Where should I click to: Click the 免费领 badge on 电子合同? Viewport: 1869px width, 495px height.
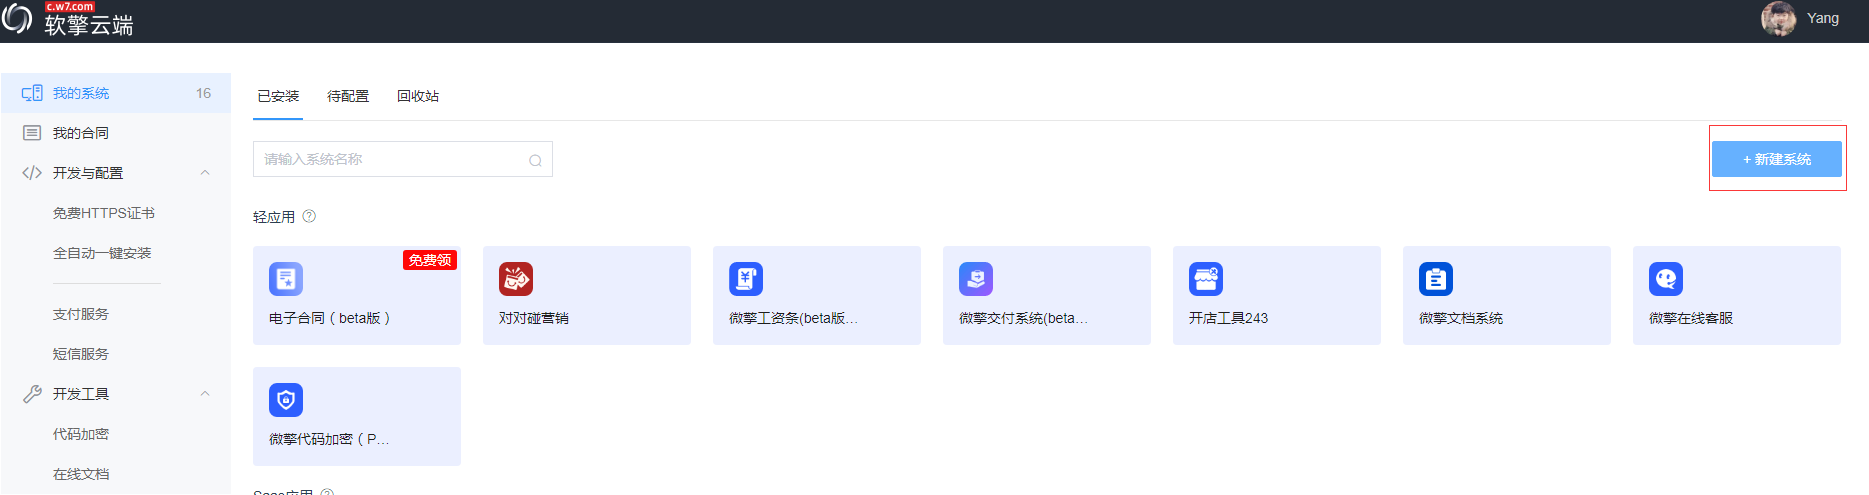coord(430,260)
